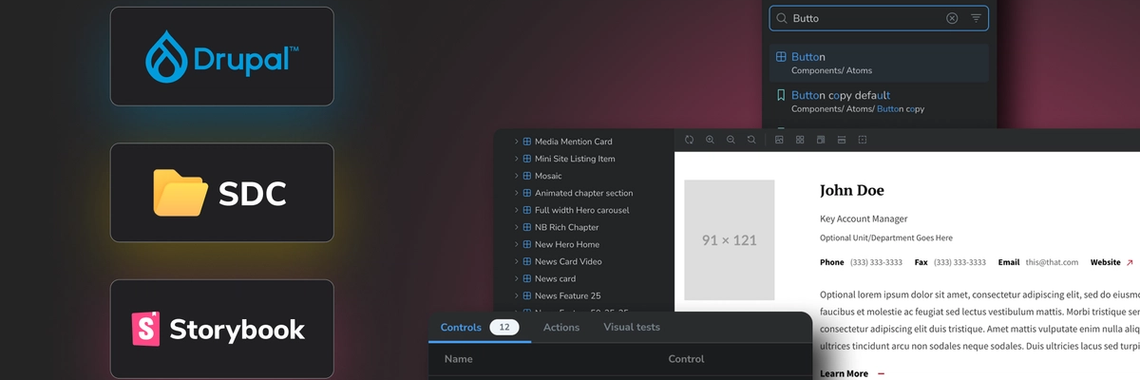Click the this@that.com email address
The width and height of the screenshot is (1140, 380).
click(x=1052, y=262)
